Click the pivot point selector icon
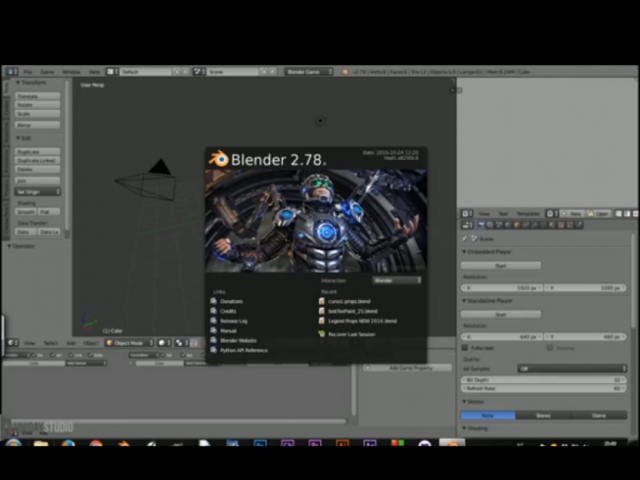 pyautogui.click(x=179, y=343)
